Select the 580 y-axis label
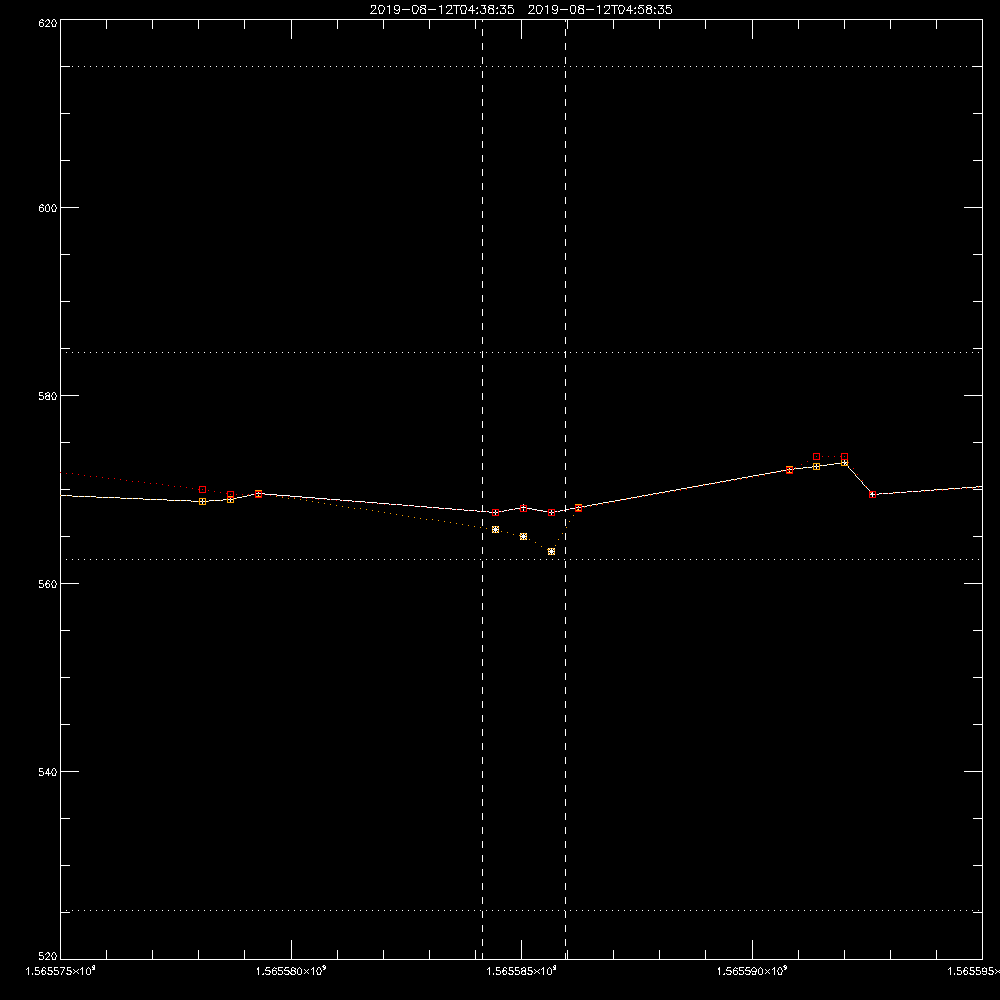Screen dimensions: 1000x1000 pyautogui.click(x=48, y=396)
